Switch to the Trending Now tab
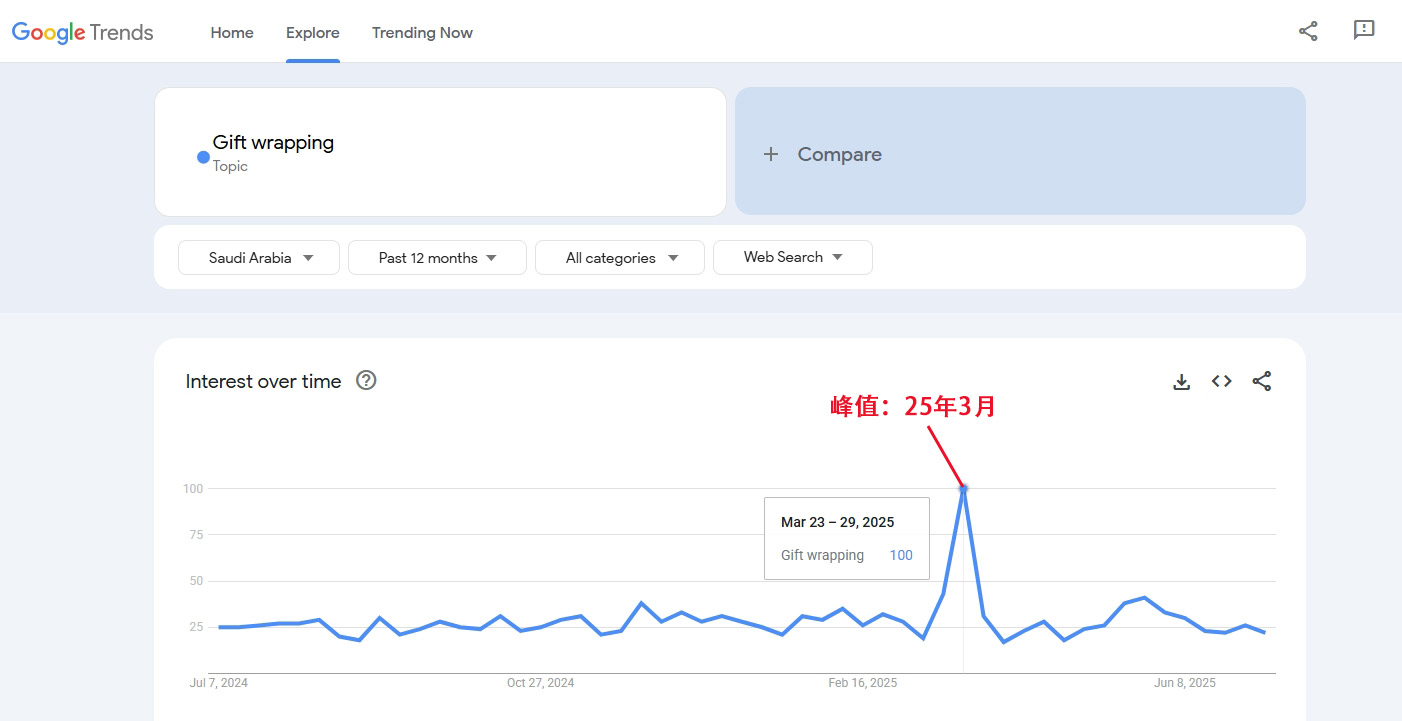 pos(422,33)
